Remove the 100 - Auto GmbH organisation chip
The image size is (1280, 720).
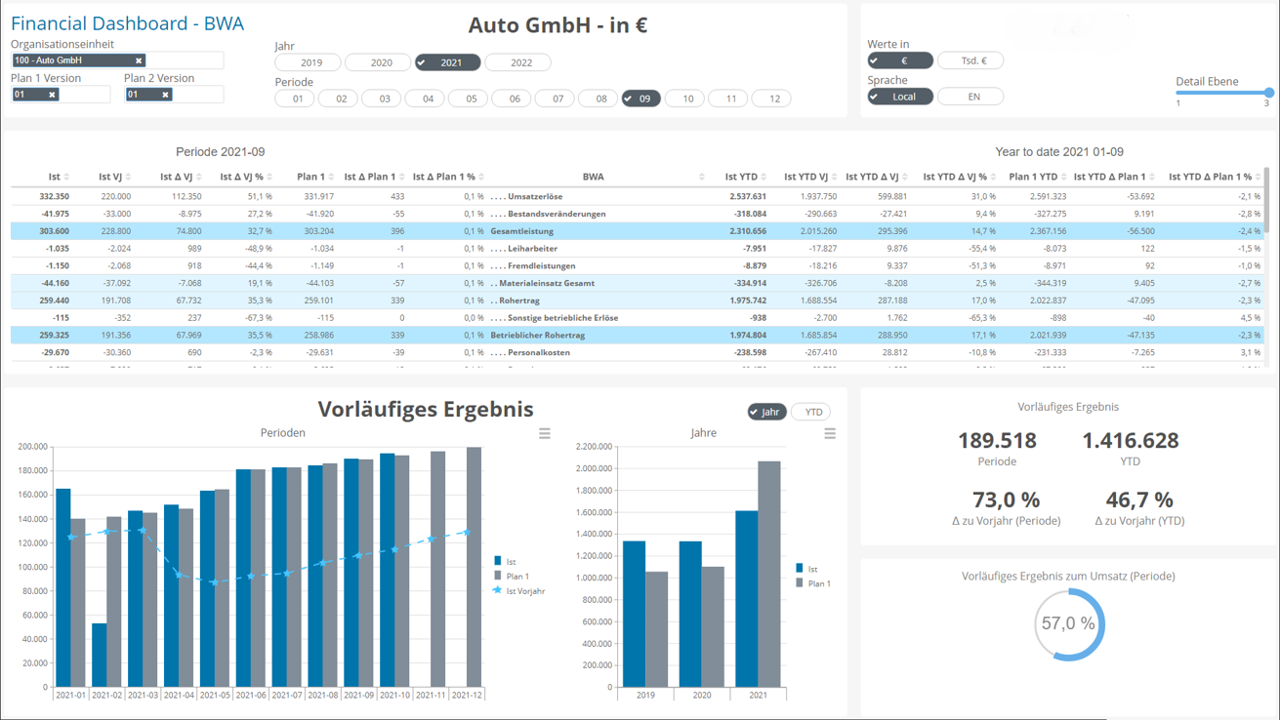pyautogui.click(x=139, y=61)
